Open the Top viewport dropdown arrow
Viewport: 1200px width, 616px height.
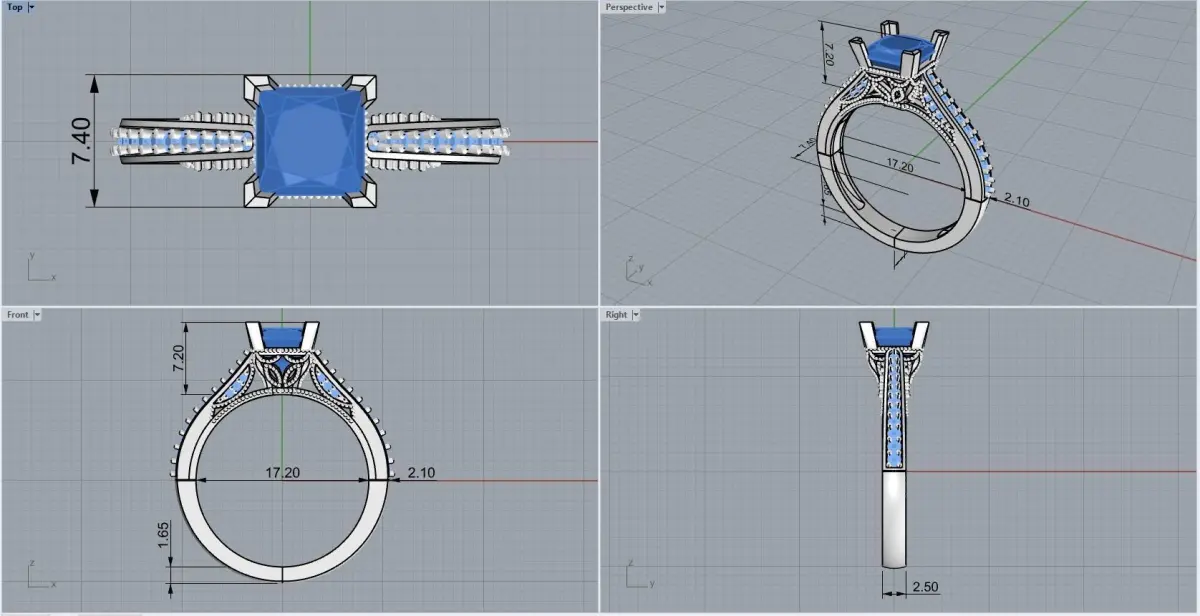click(x=31, y=7)
